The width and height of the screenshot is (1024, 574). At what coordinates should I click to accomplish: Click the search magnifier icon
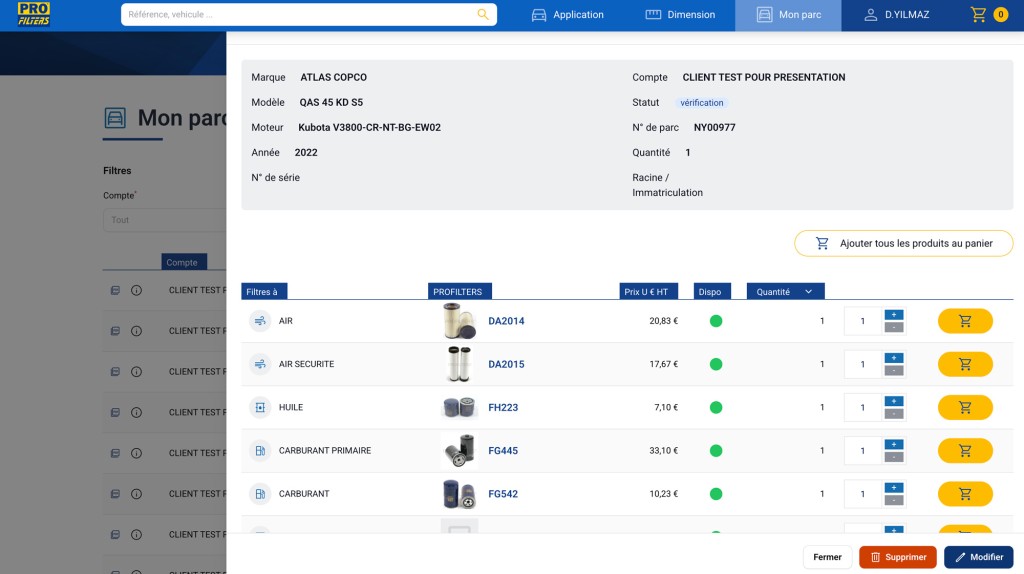(x=483, y=14)
